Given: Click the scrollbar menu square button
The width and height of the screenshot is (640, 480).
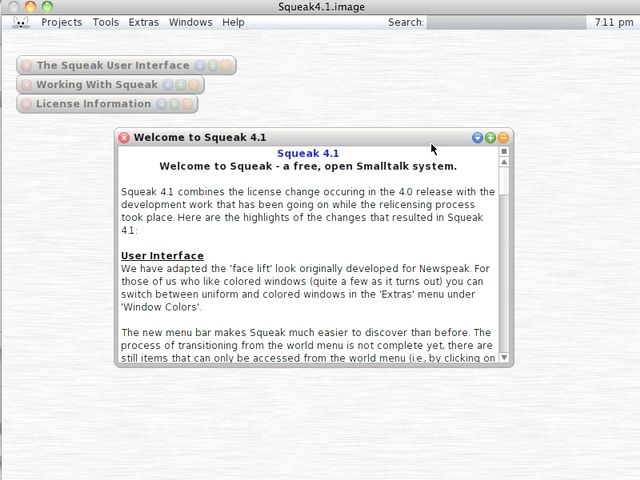Looking at the screenshot, I should pyautogui.click(x=504, y=151).
